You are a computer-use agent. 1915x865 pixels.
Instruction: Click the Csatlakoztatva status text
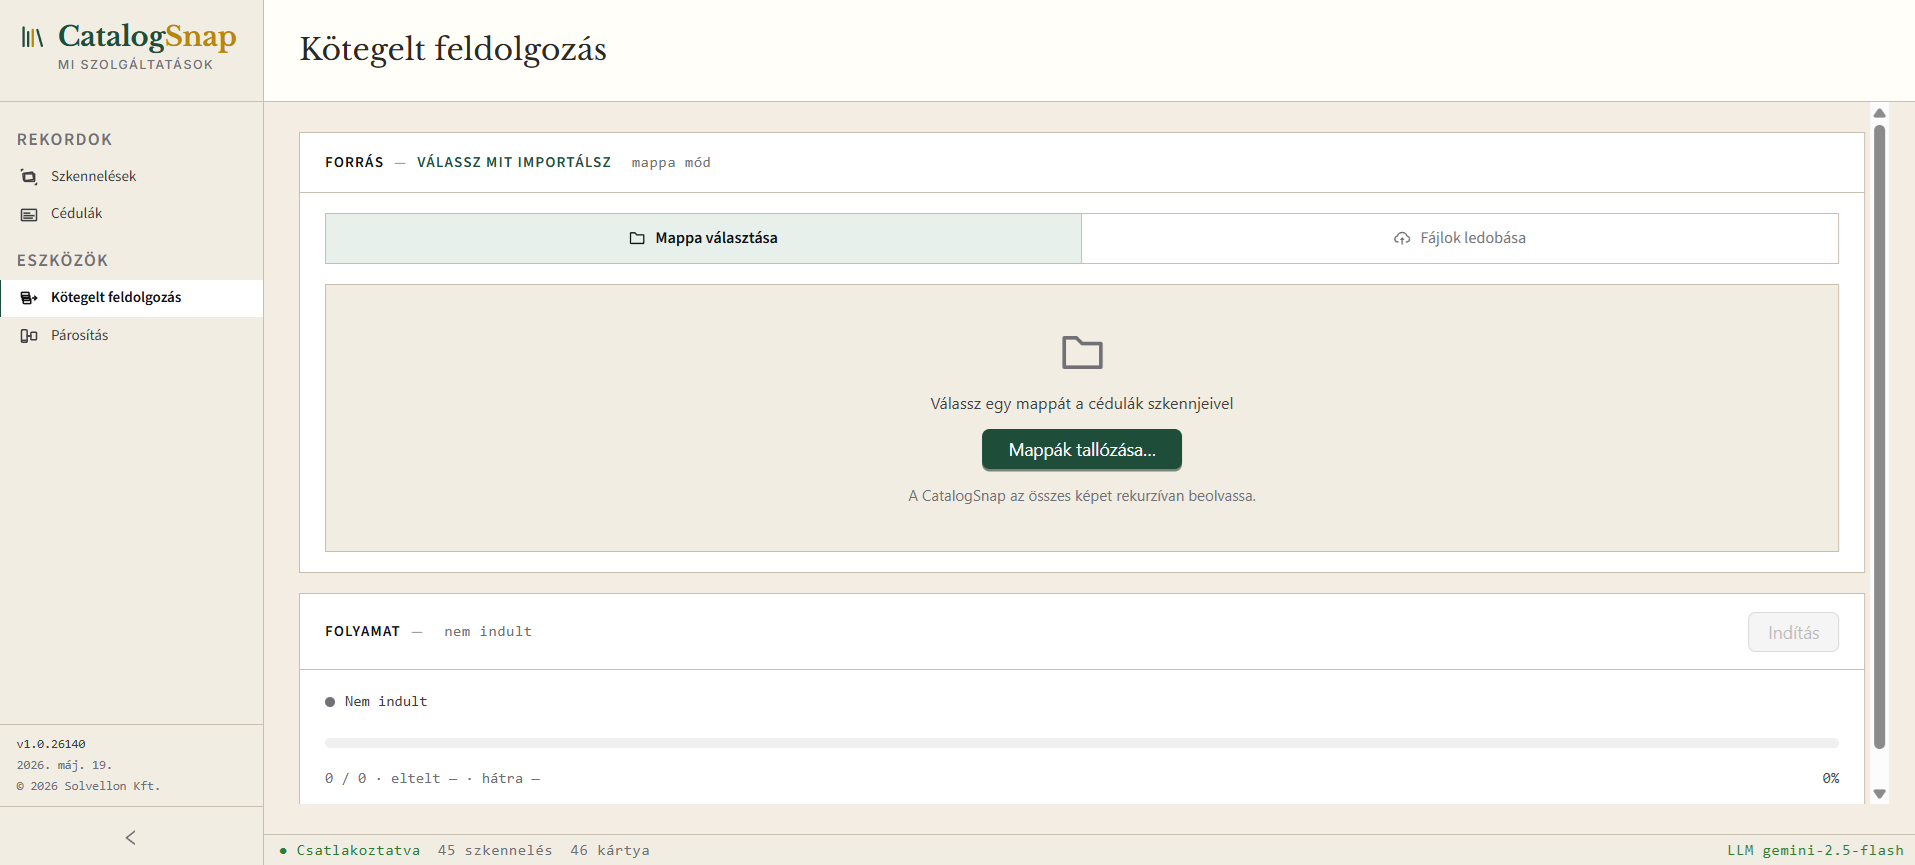coord(358,851)
